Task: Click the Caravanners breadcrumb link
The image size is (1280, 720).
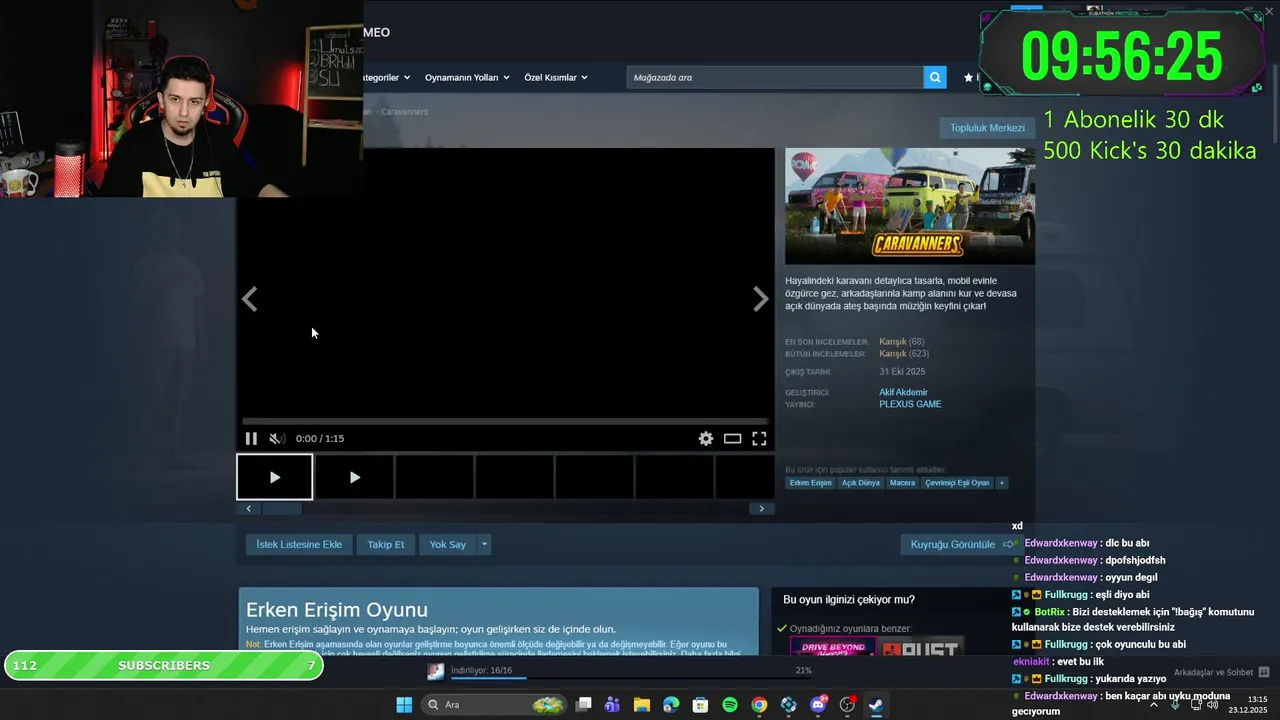Action: 404,111
